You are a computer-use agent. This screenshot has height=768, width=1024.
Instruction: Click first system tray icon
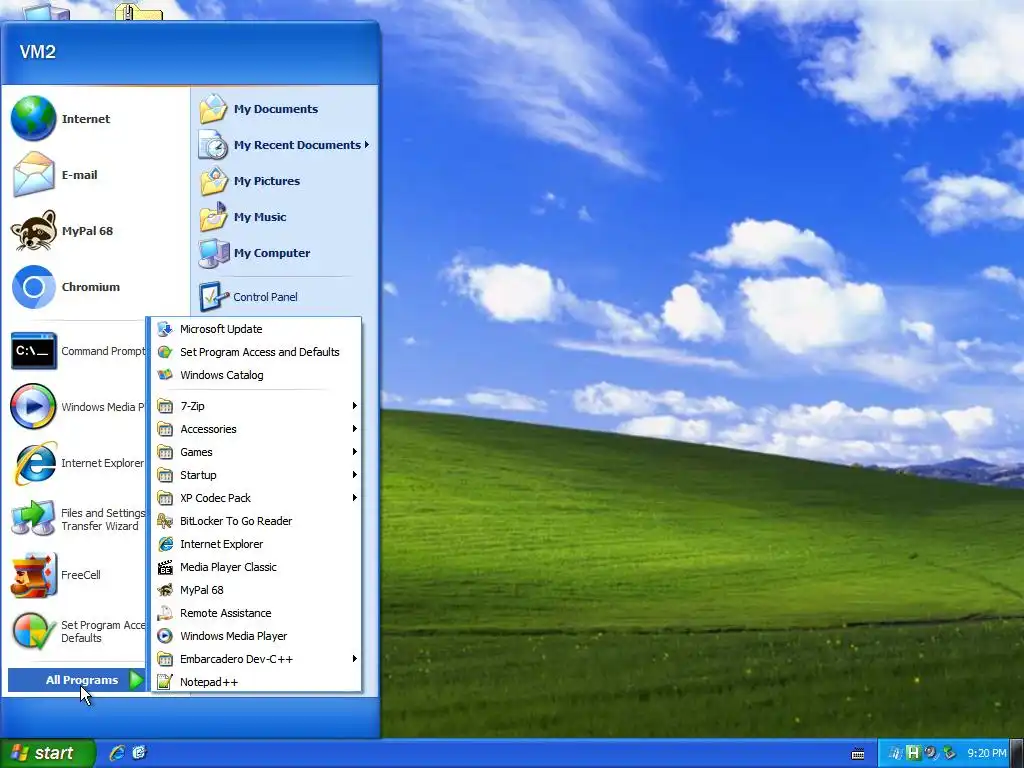point(895,753)
